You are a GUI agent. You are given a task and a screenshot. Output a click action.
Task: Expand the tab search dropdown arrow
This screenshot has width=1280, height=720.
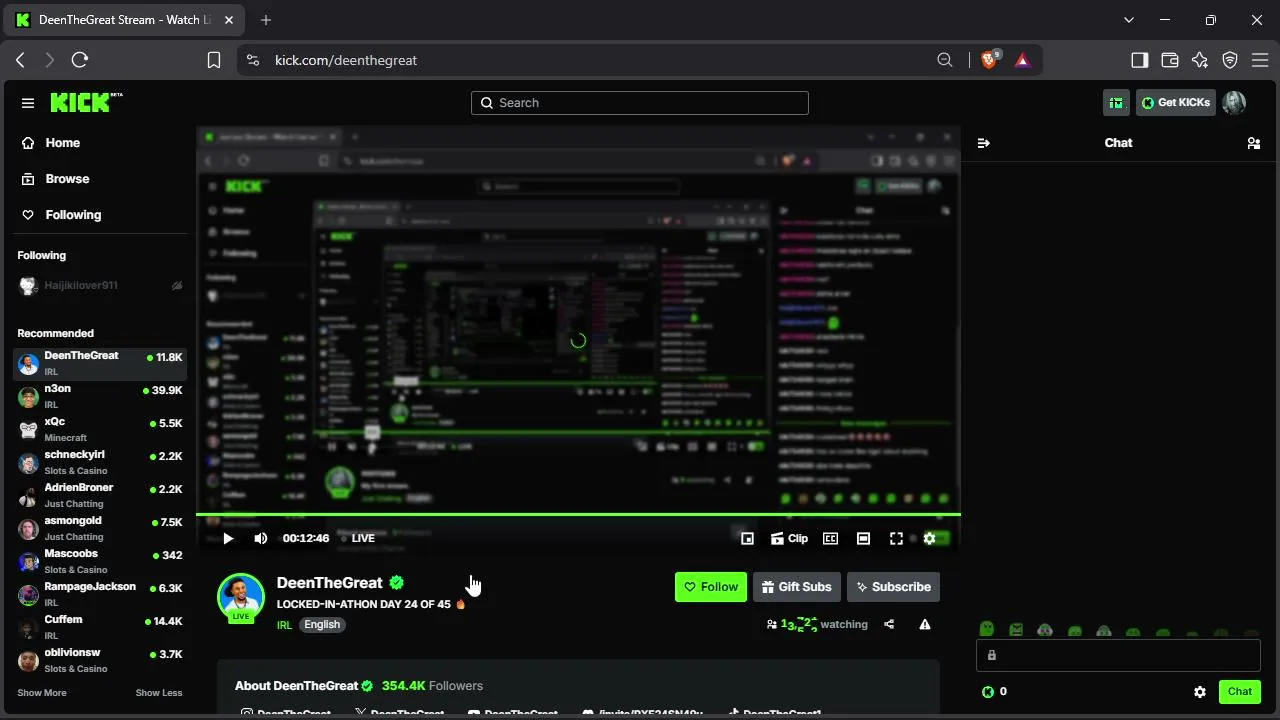1129,20
